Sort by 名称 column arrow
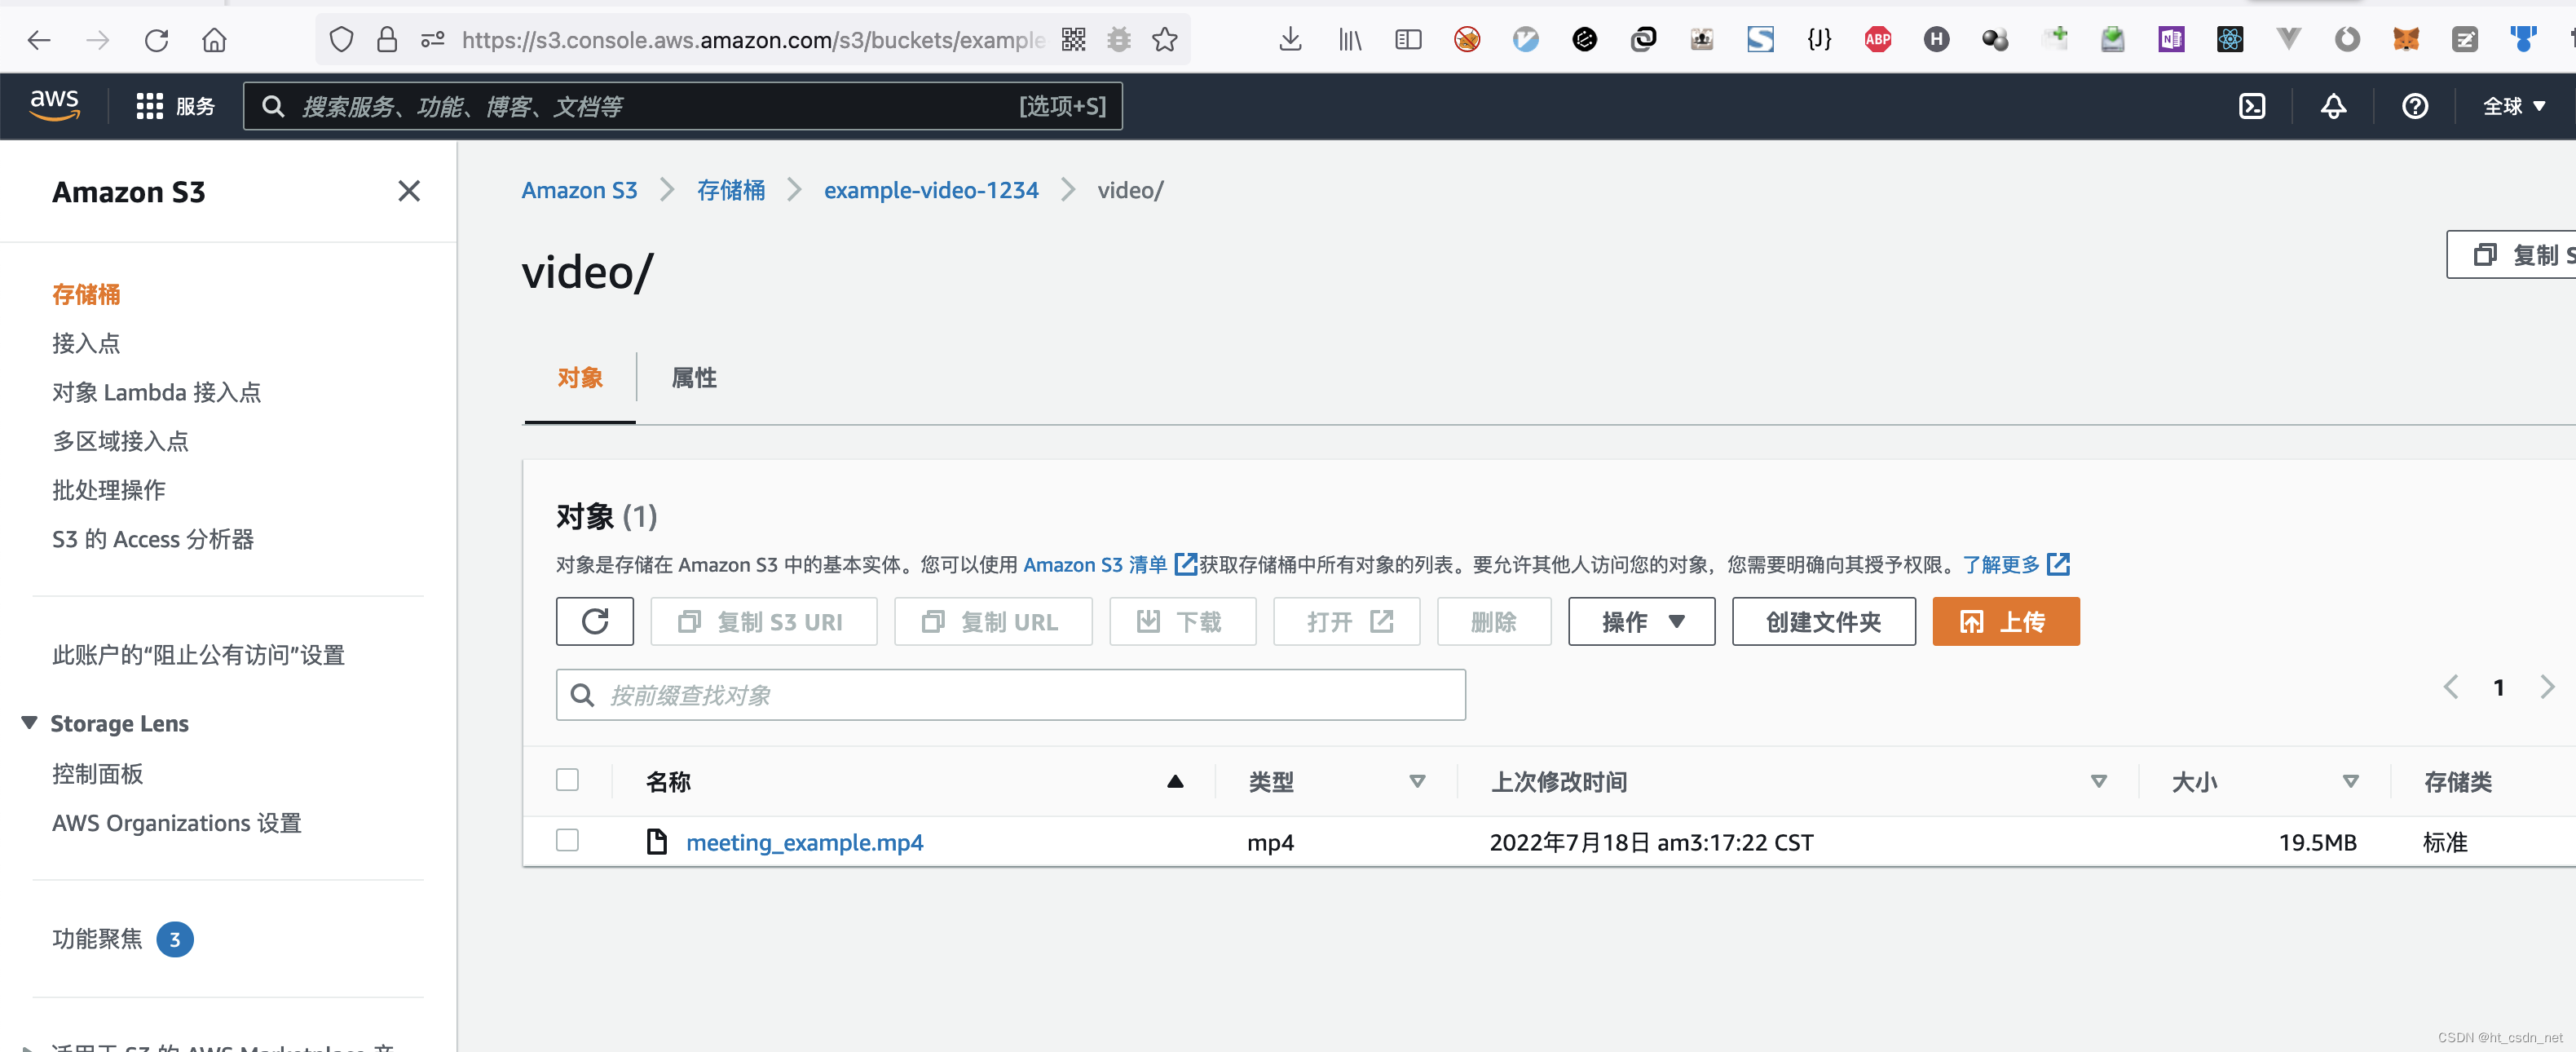Viewport: 2576px width, 1052px height. pyautogui.click(x=1175, y=782)
